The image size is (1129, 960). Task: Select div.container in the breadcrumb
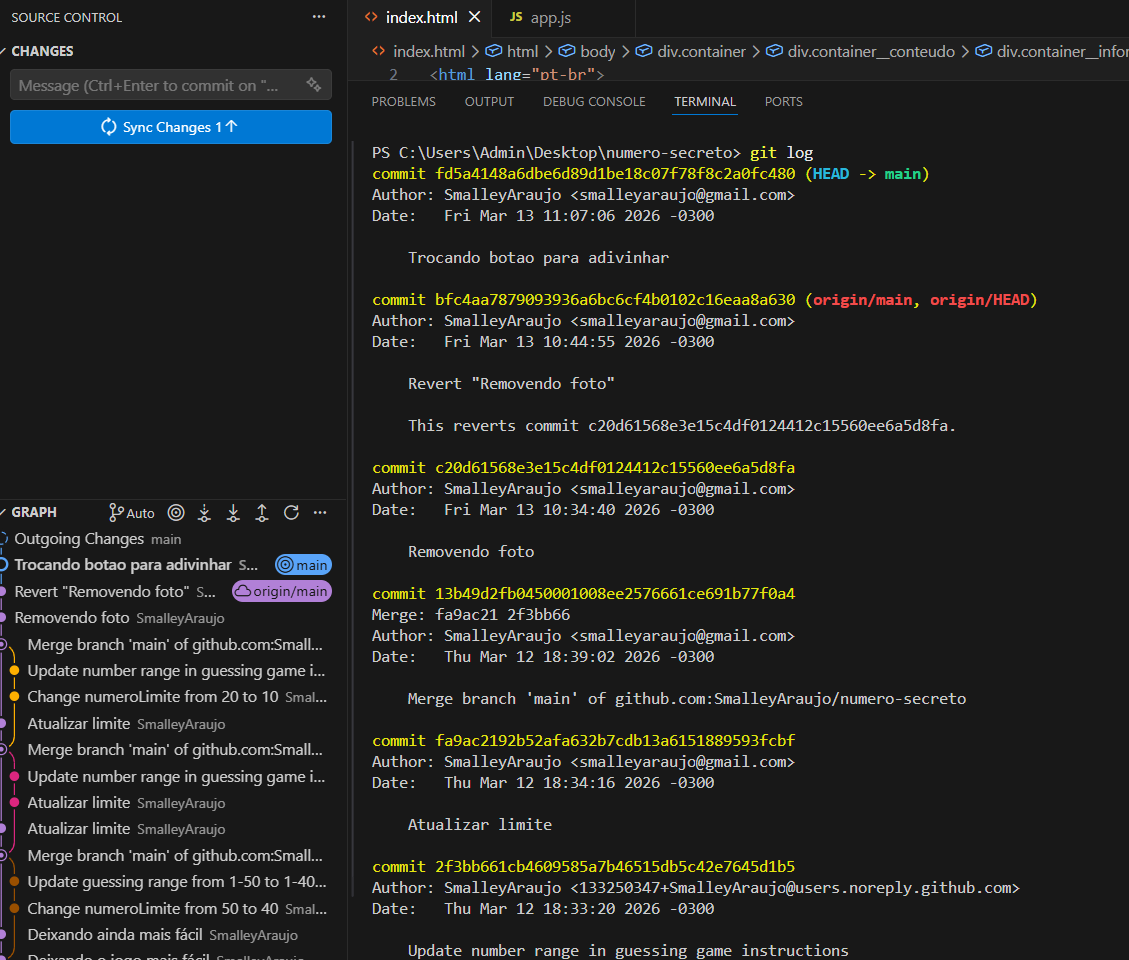pos(700,51)
